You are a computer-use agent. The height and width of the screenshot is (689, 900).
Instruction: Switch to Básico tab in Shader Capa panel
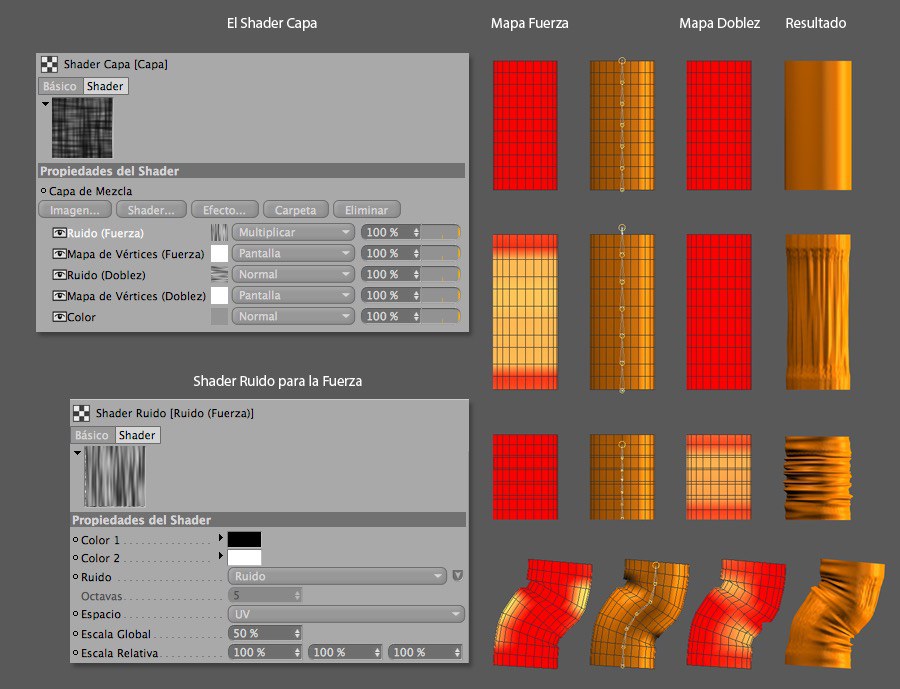pos(60,86)
